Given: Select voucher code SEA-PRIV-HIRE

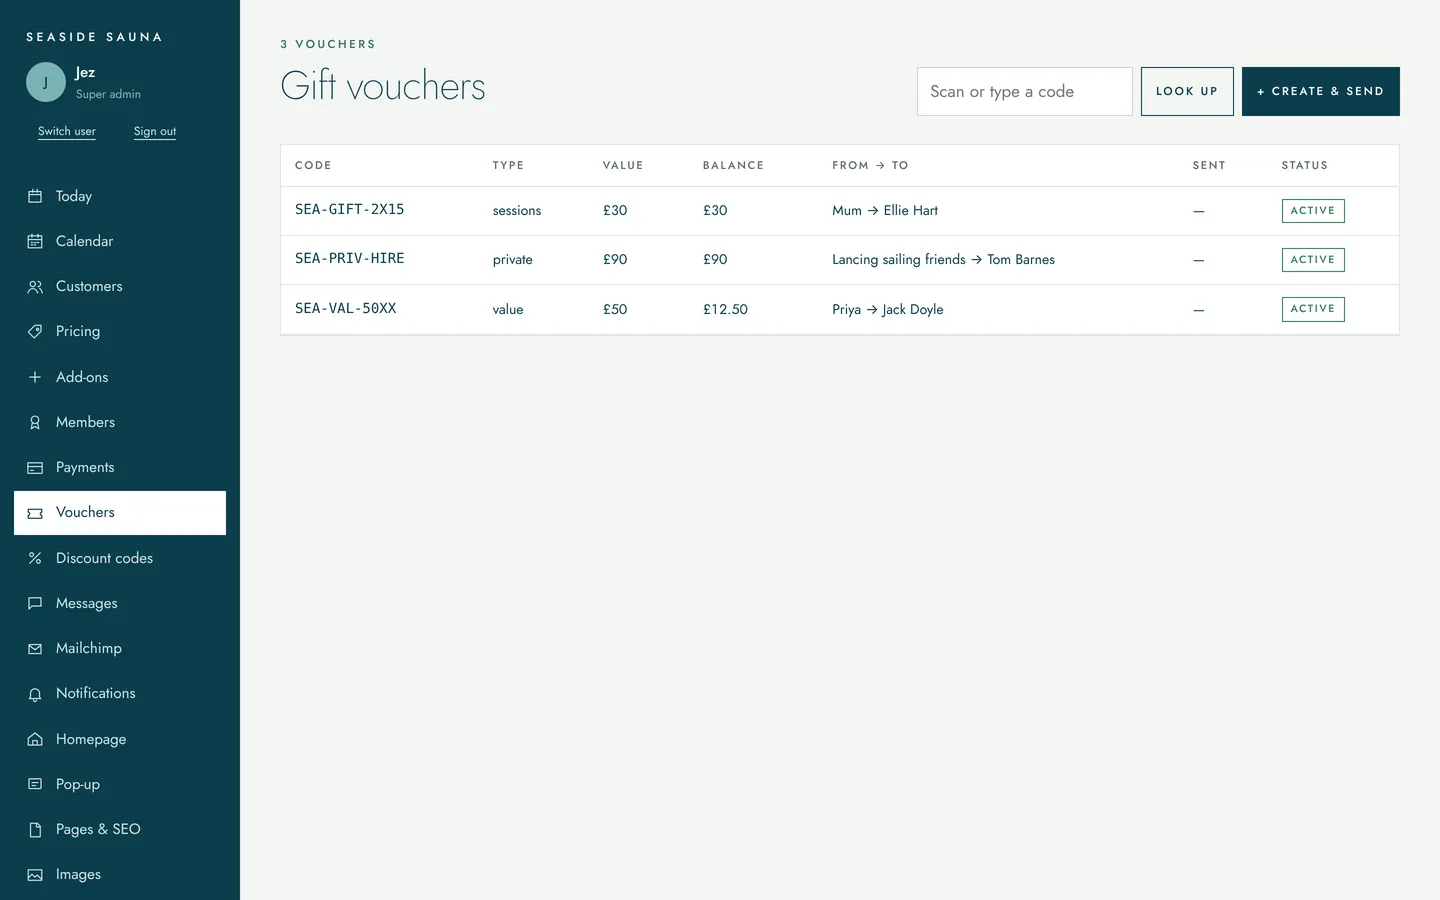Looking at the screenshot, I should [x=350, y=258].
